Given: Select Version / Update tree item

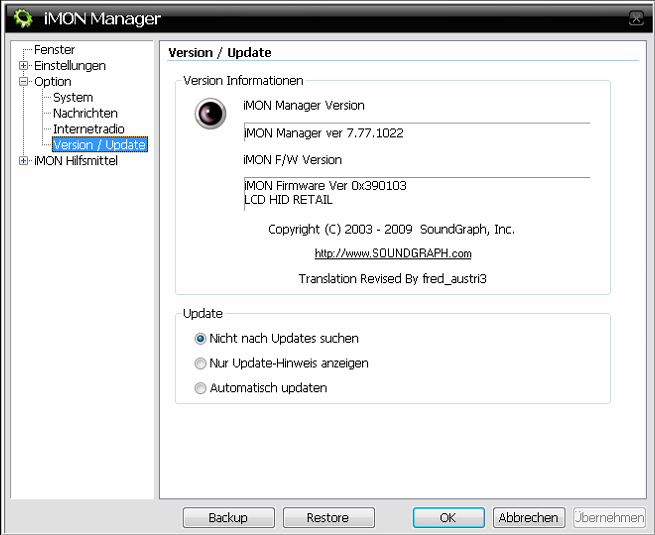Looking at the screenshot, I should [x=99, y=145].
